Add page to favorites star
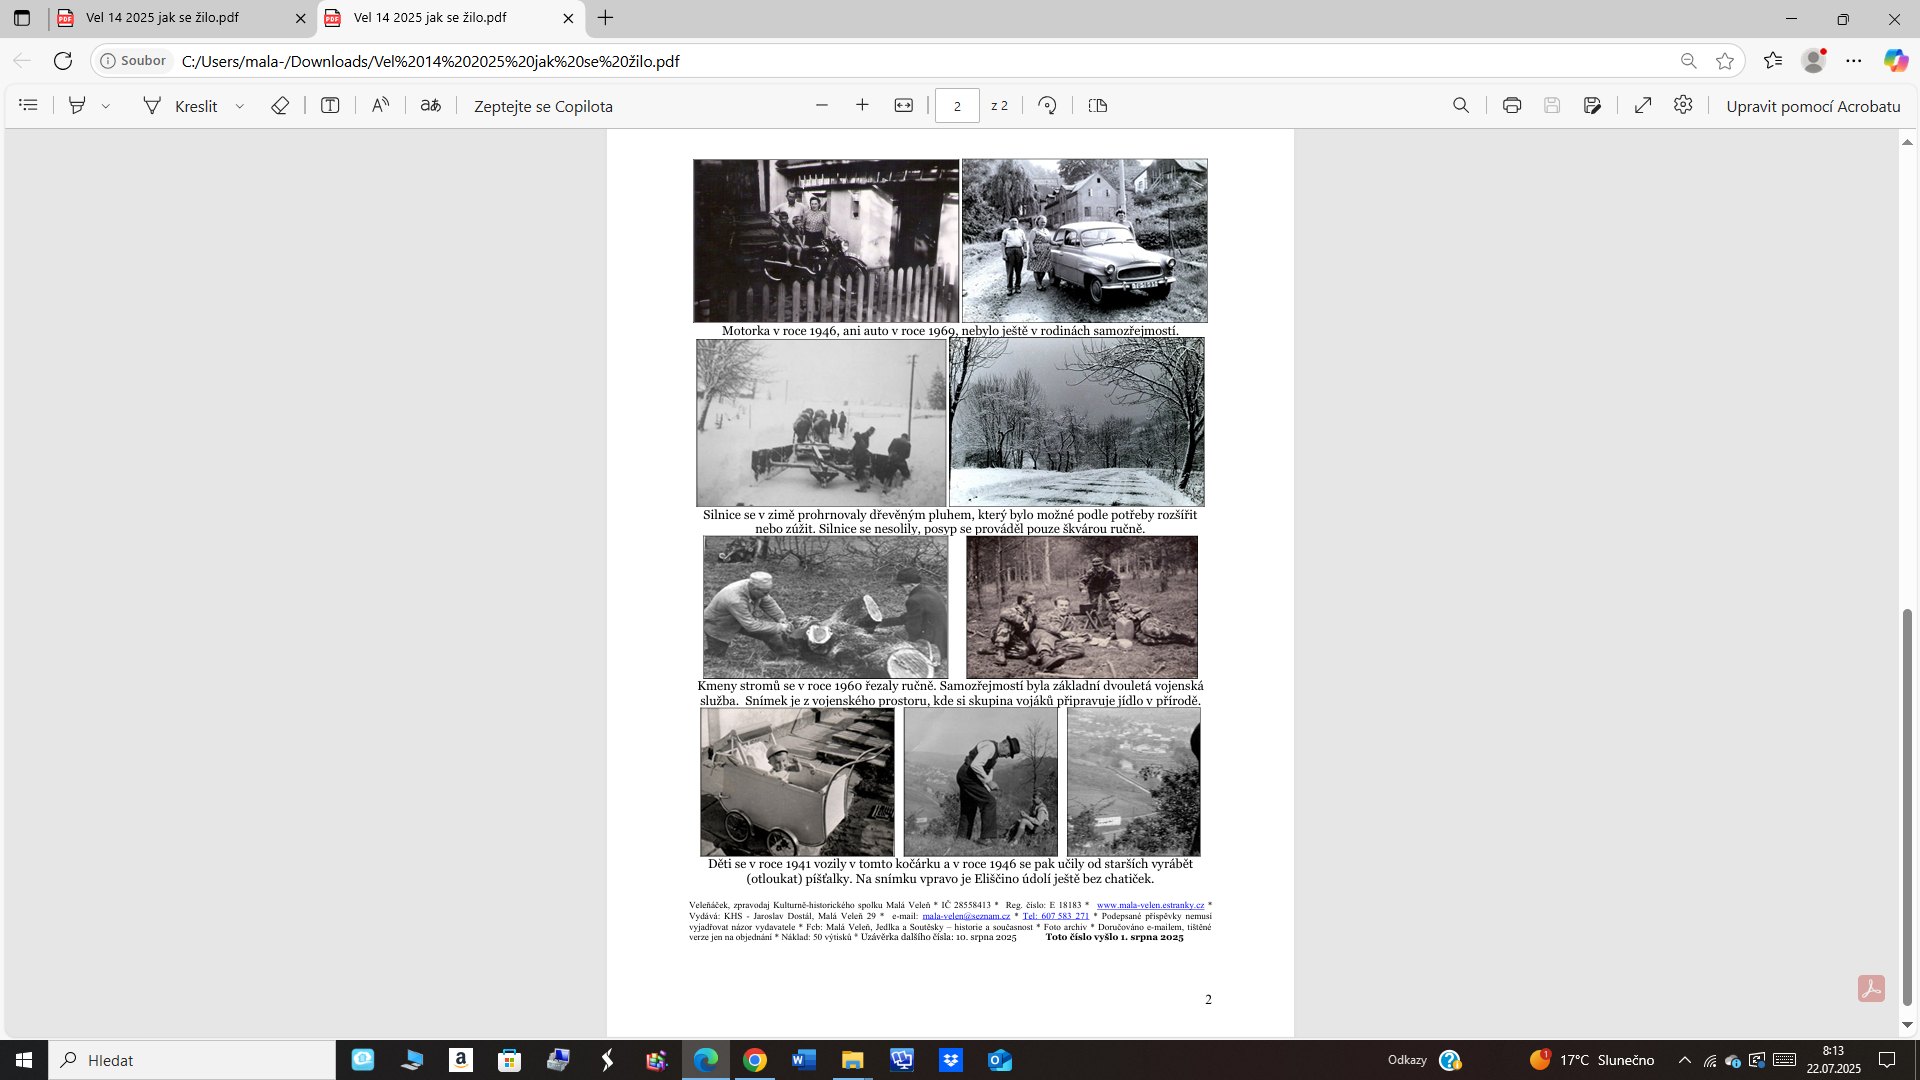The width and height of the screenshot is (1920, 1080). (1725, 61)
